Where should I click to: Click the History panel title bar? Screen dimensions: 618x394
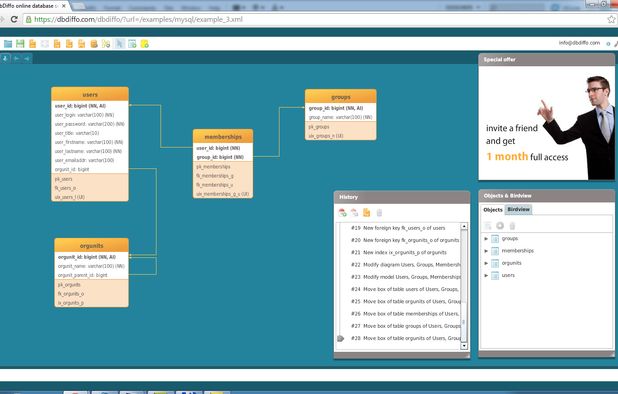coord(402,197)
